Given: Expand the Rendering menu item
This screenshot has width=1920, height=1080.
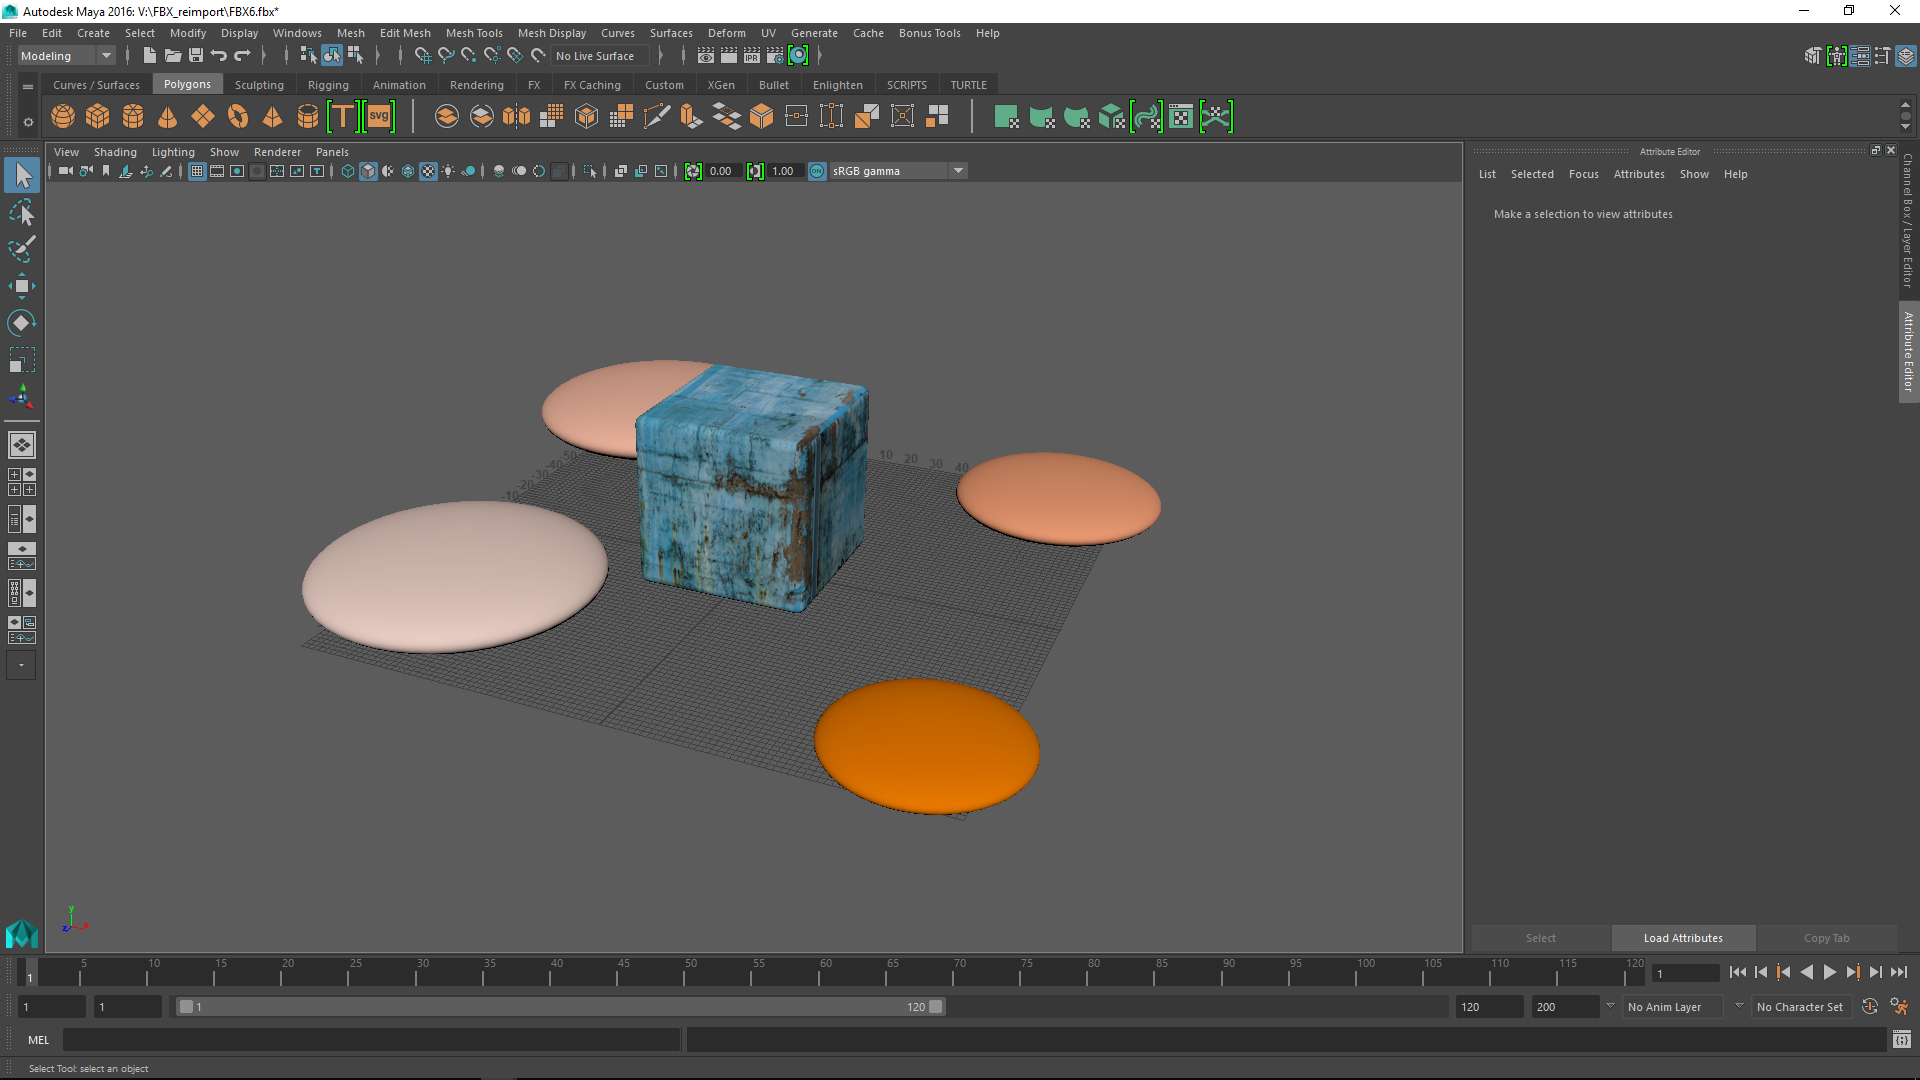Looking at the screenshot, I should pyautogui.click(x=476, y=84).
